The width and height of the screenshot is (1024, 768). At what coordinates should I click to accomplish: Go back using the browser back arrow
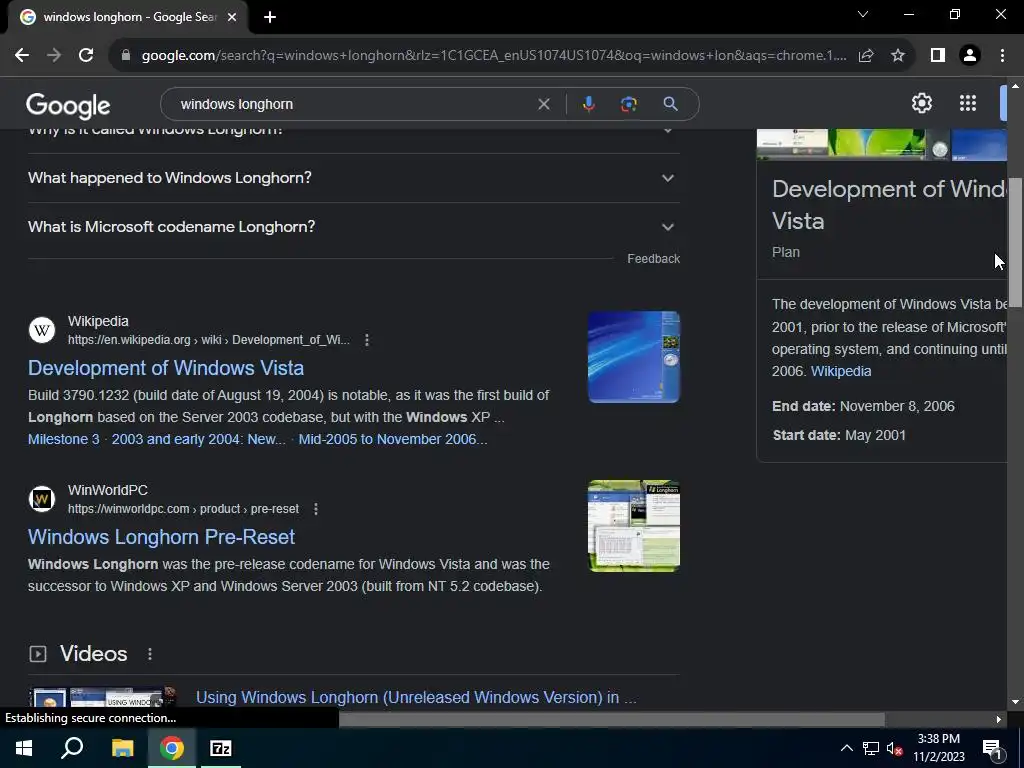(22, 56)
